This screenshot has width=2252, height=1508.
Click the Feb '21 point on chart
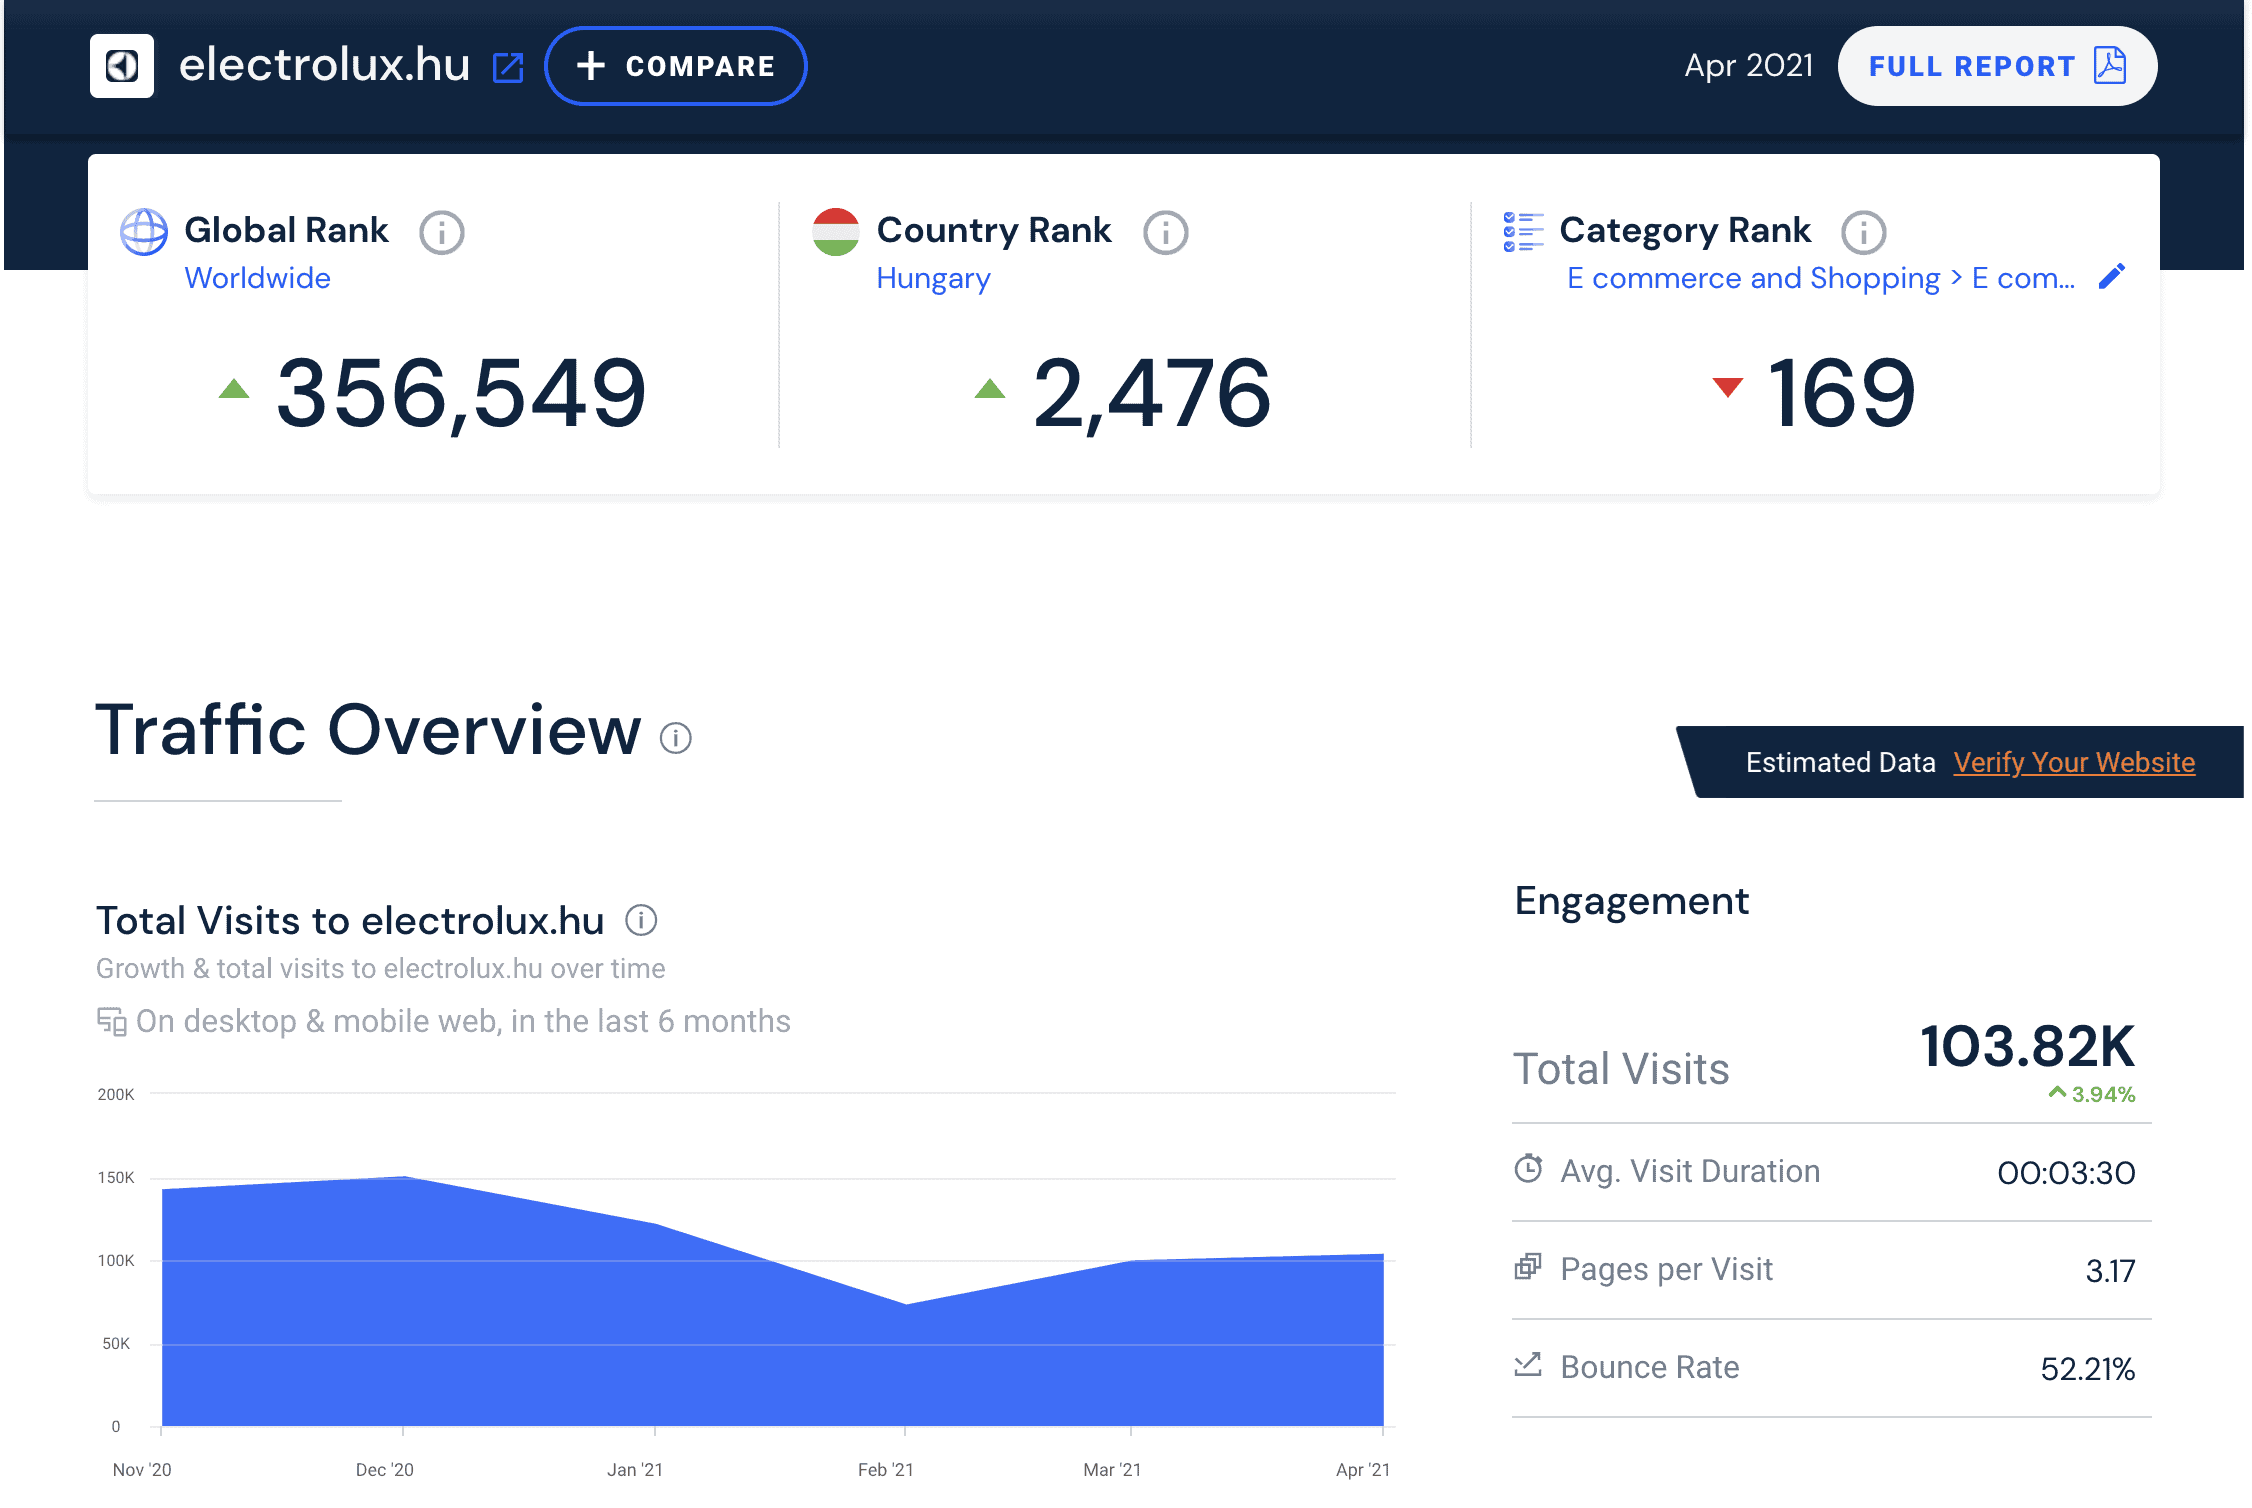906,1304
